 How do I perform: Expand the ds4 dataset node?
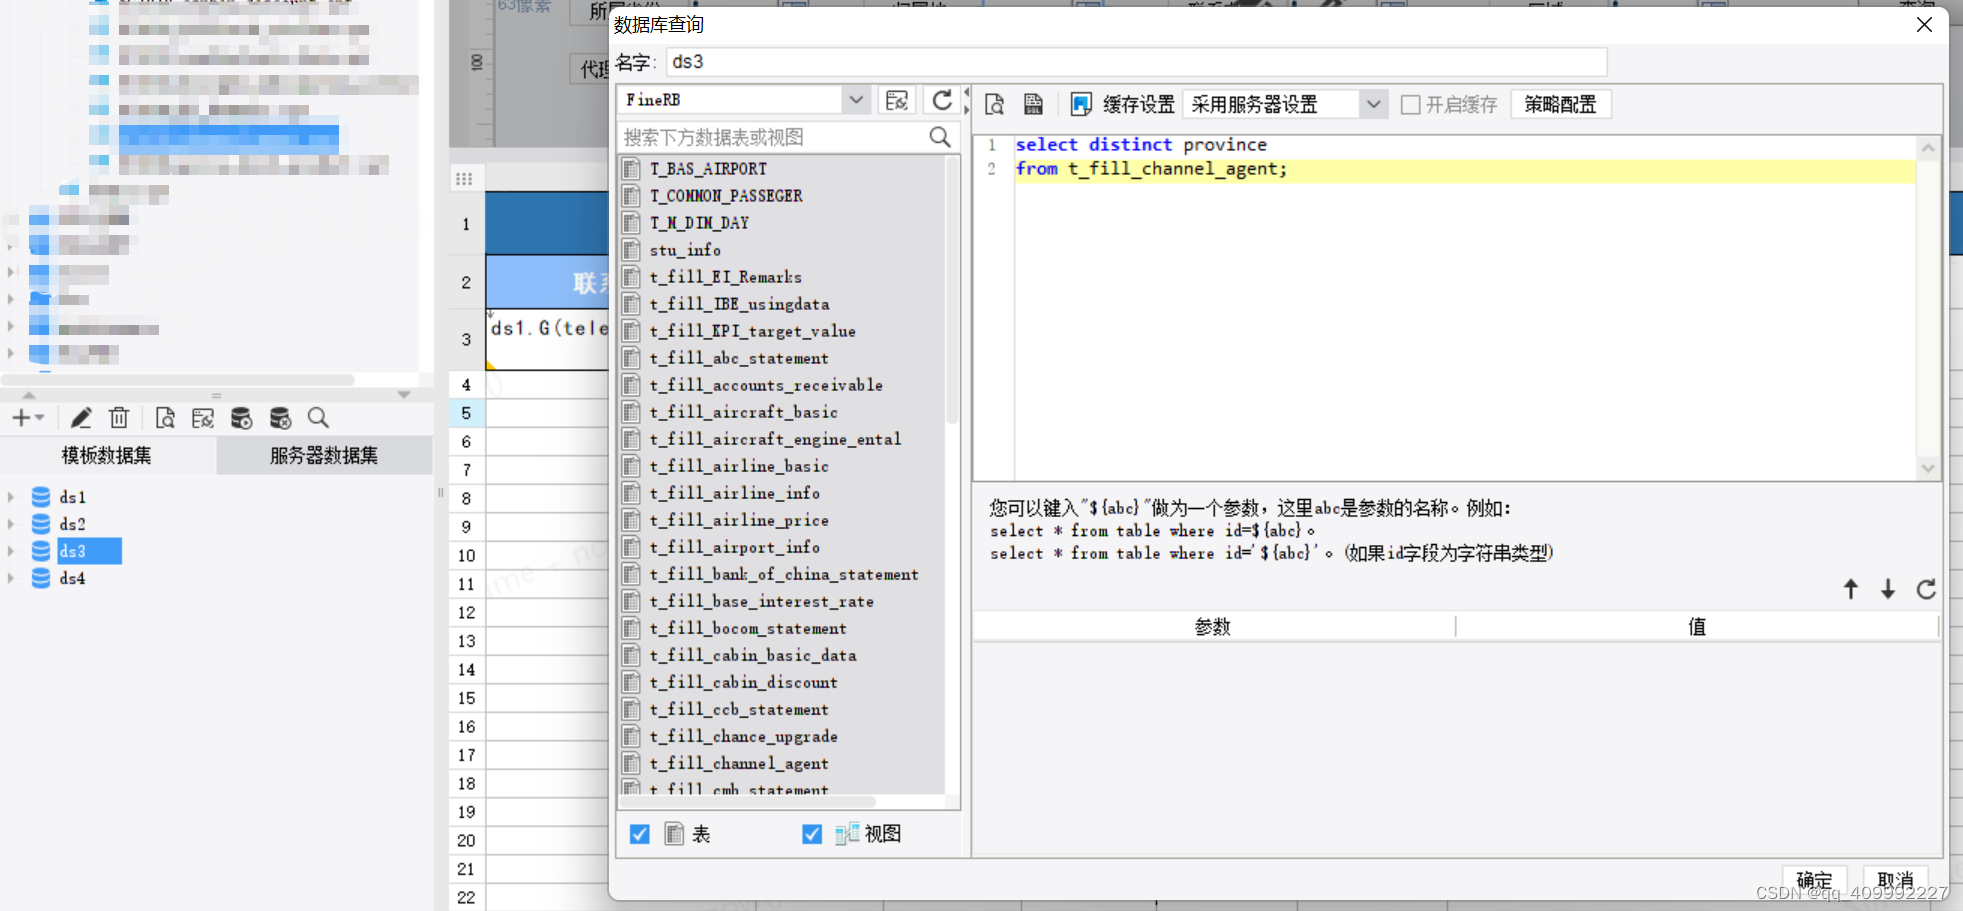pos(11,578)
